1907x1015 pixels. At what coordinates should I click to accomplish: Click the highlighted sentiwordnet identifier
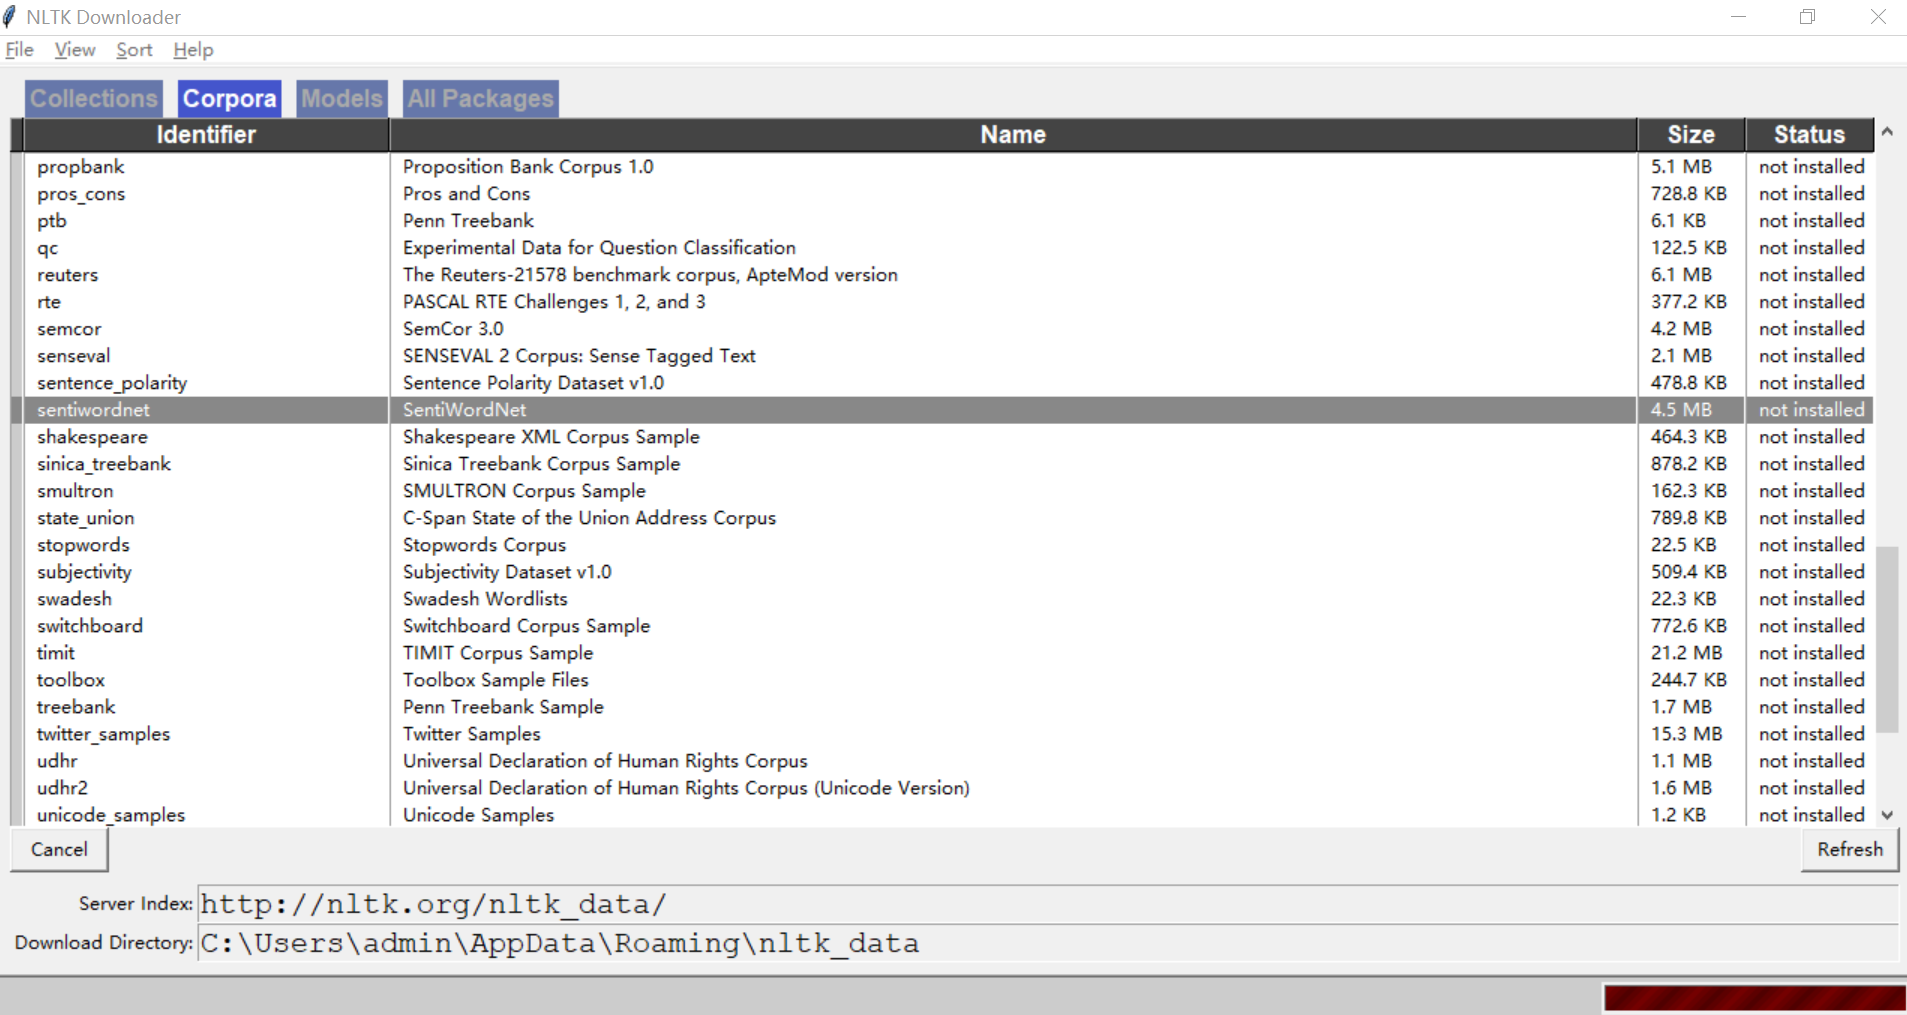(93, 410)
